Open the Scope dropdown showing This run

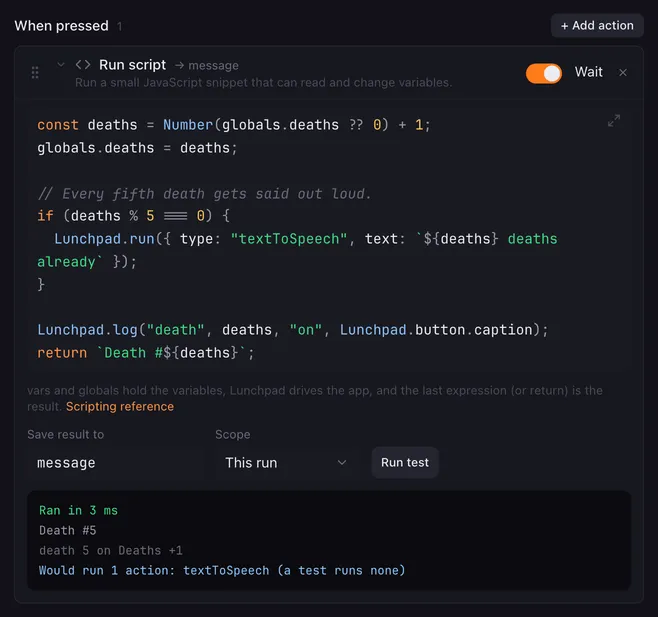click(286, 463)
